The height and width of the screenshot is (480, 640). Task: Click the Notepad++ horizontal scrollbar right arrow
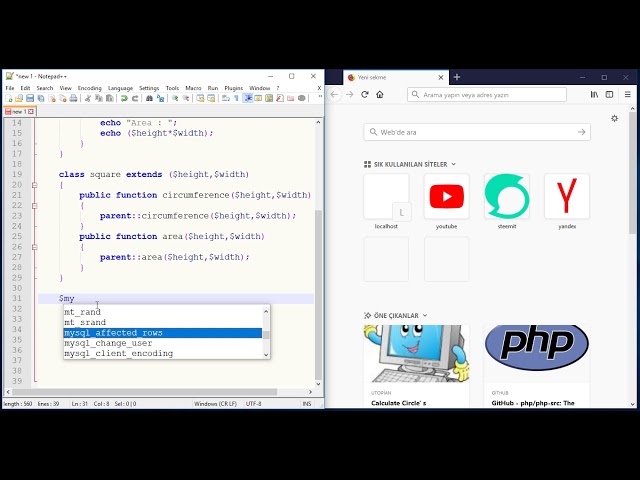point(311,392)
